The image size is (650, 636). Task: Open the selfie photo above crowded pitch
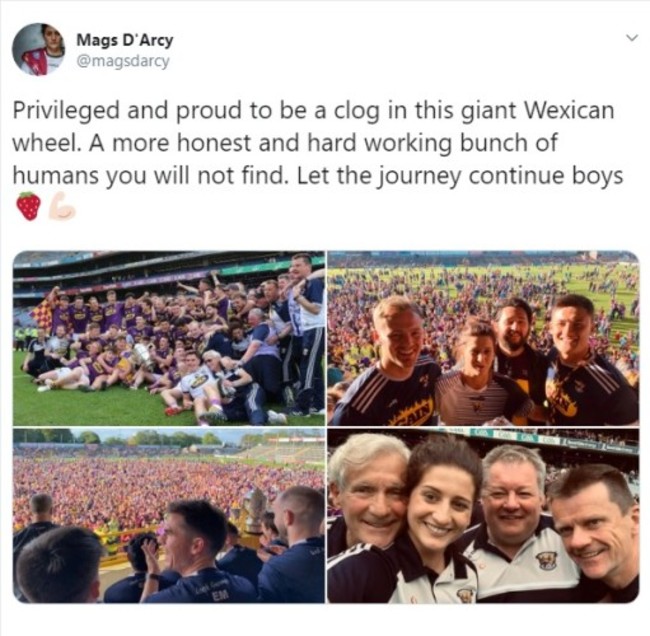click(x=483, y=338)
